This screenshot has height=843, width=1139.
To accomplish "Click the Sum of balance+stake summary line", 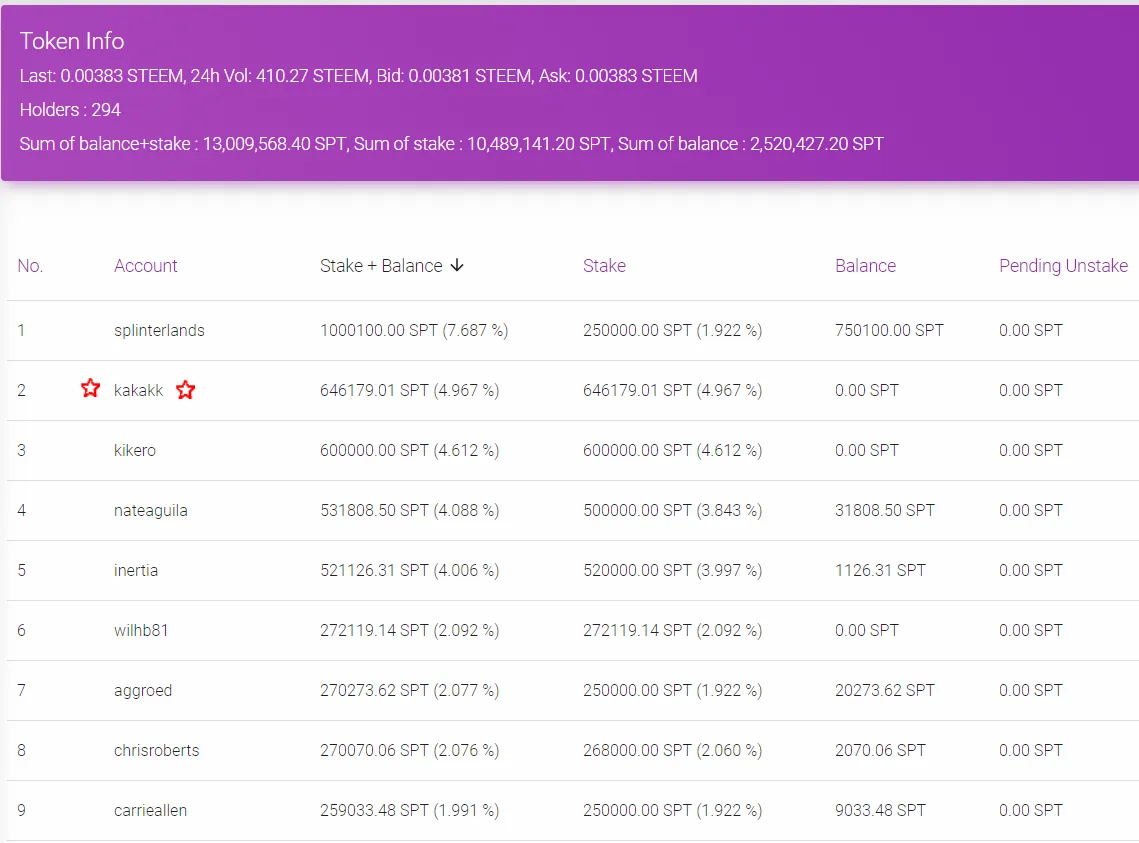I will pyautogui.click(x=452, y=144).
